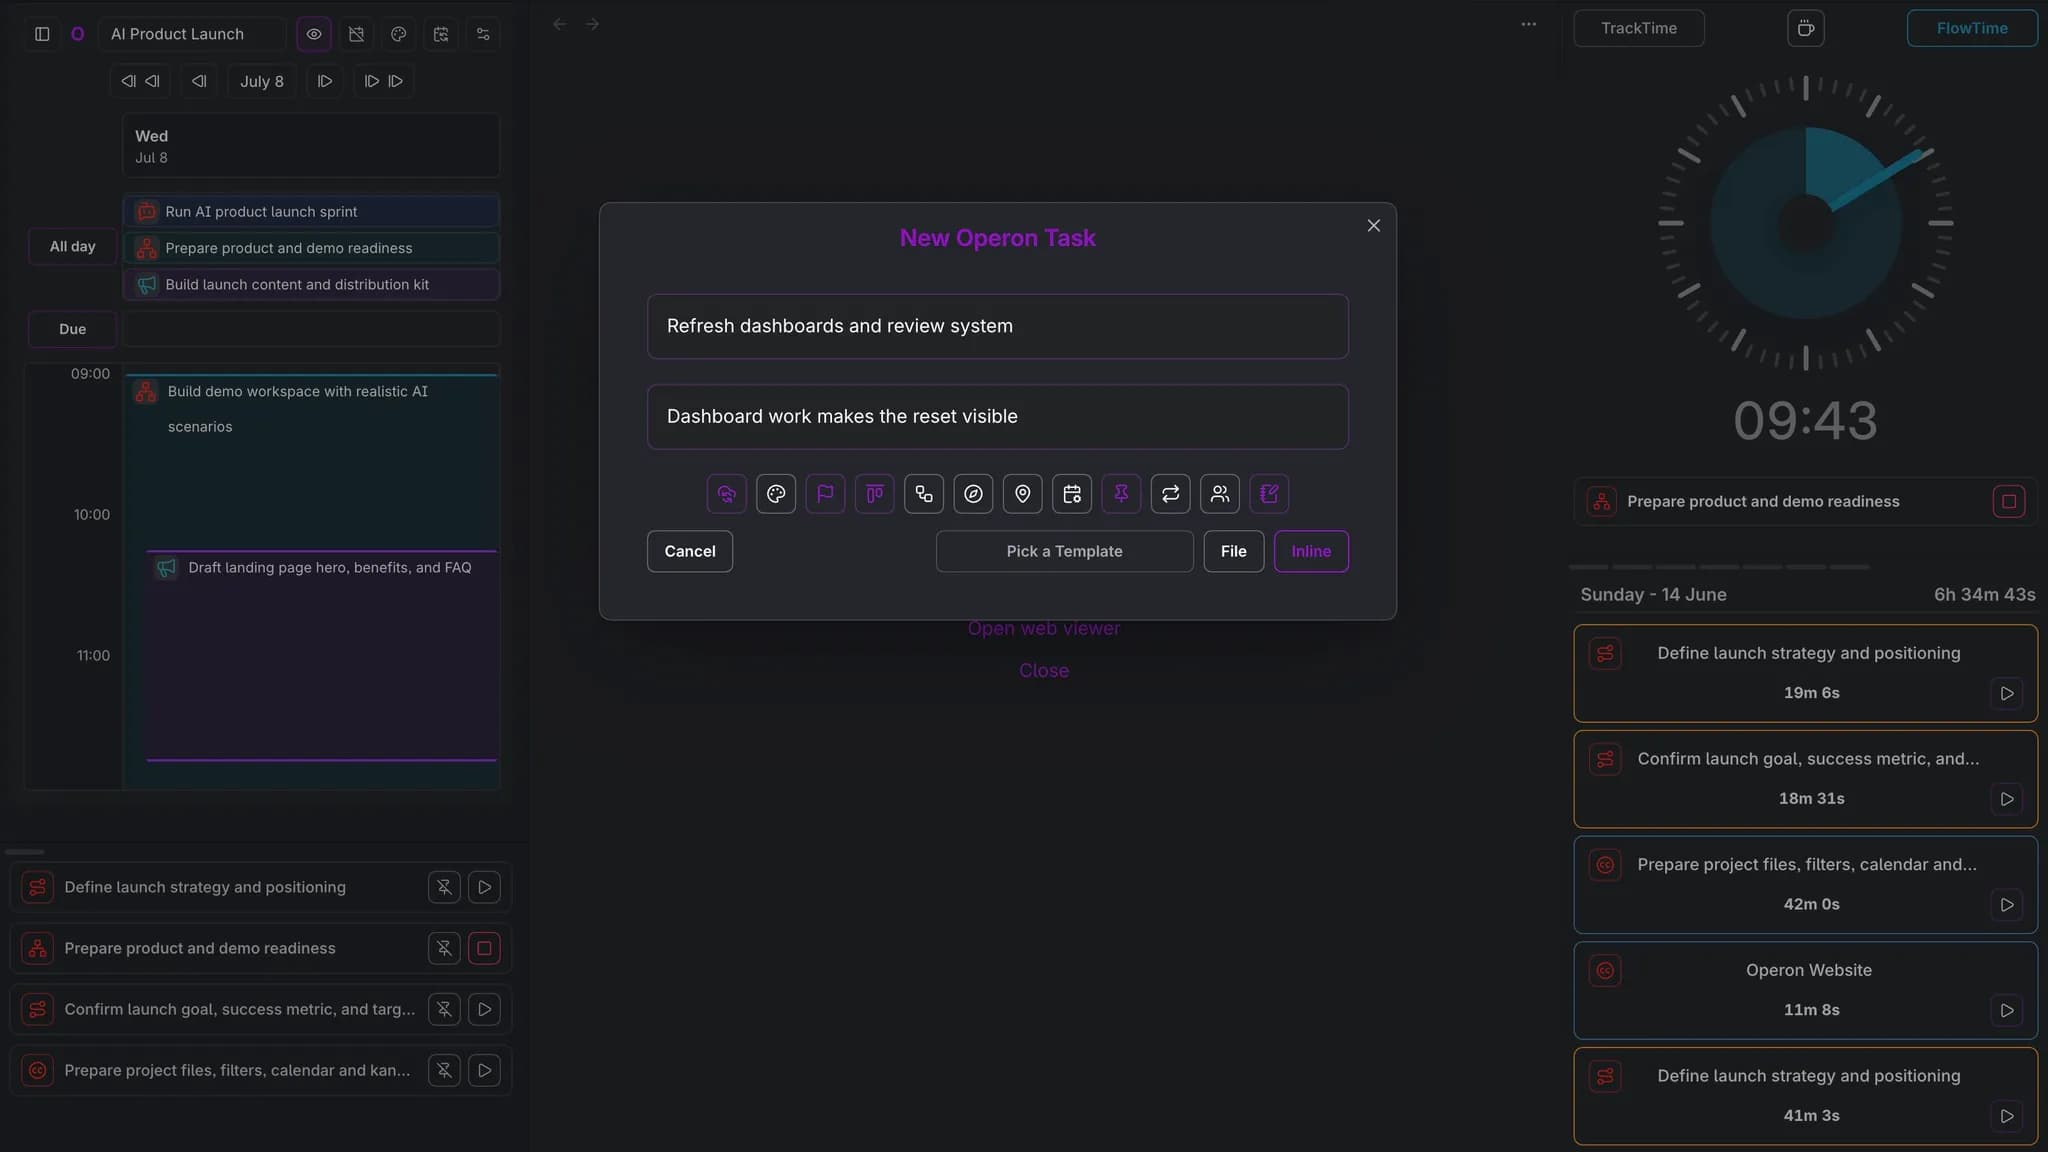Unpin Define launch strategy in bottom list
This screenshot has height=1152, width=2048.
pyautogui.click(x=444, y=887)
